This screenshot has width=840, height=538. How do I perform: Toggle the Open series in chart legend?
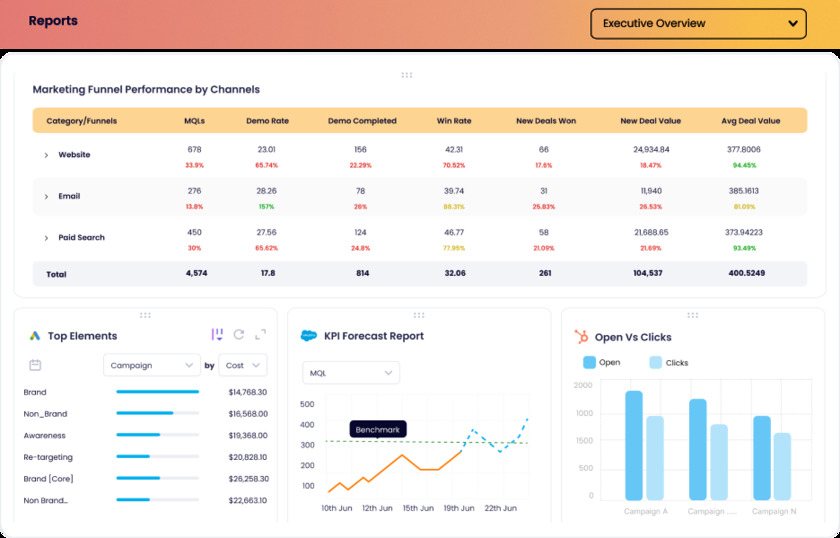click(x=589, y=363)
